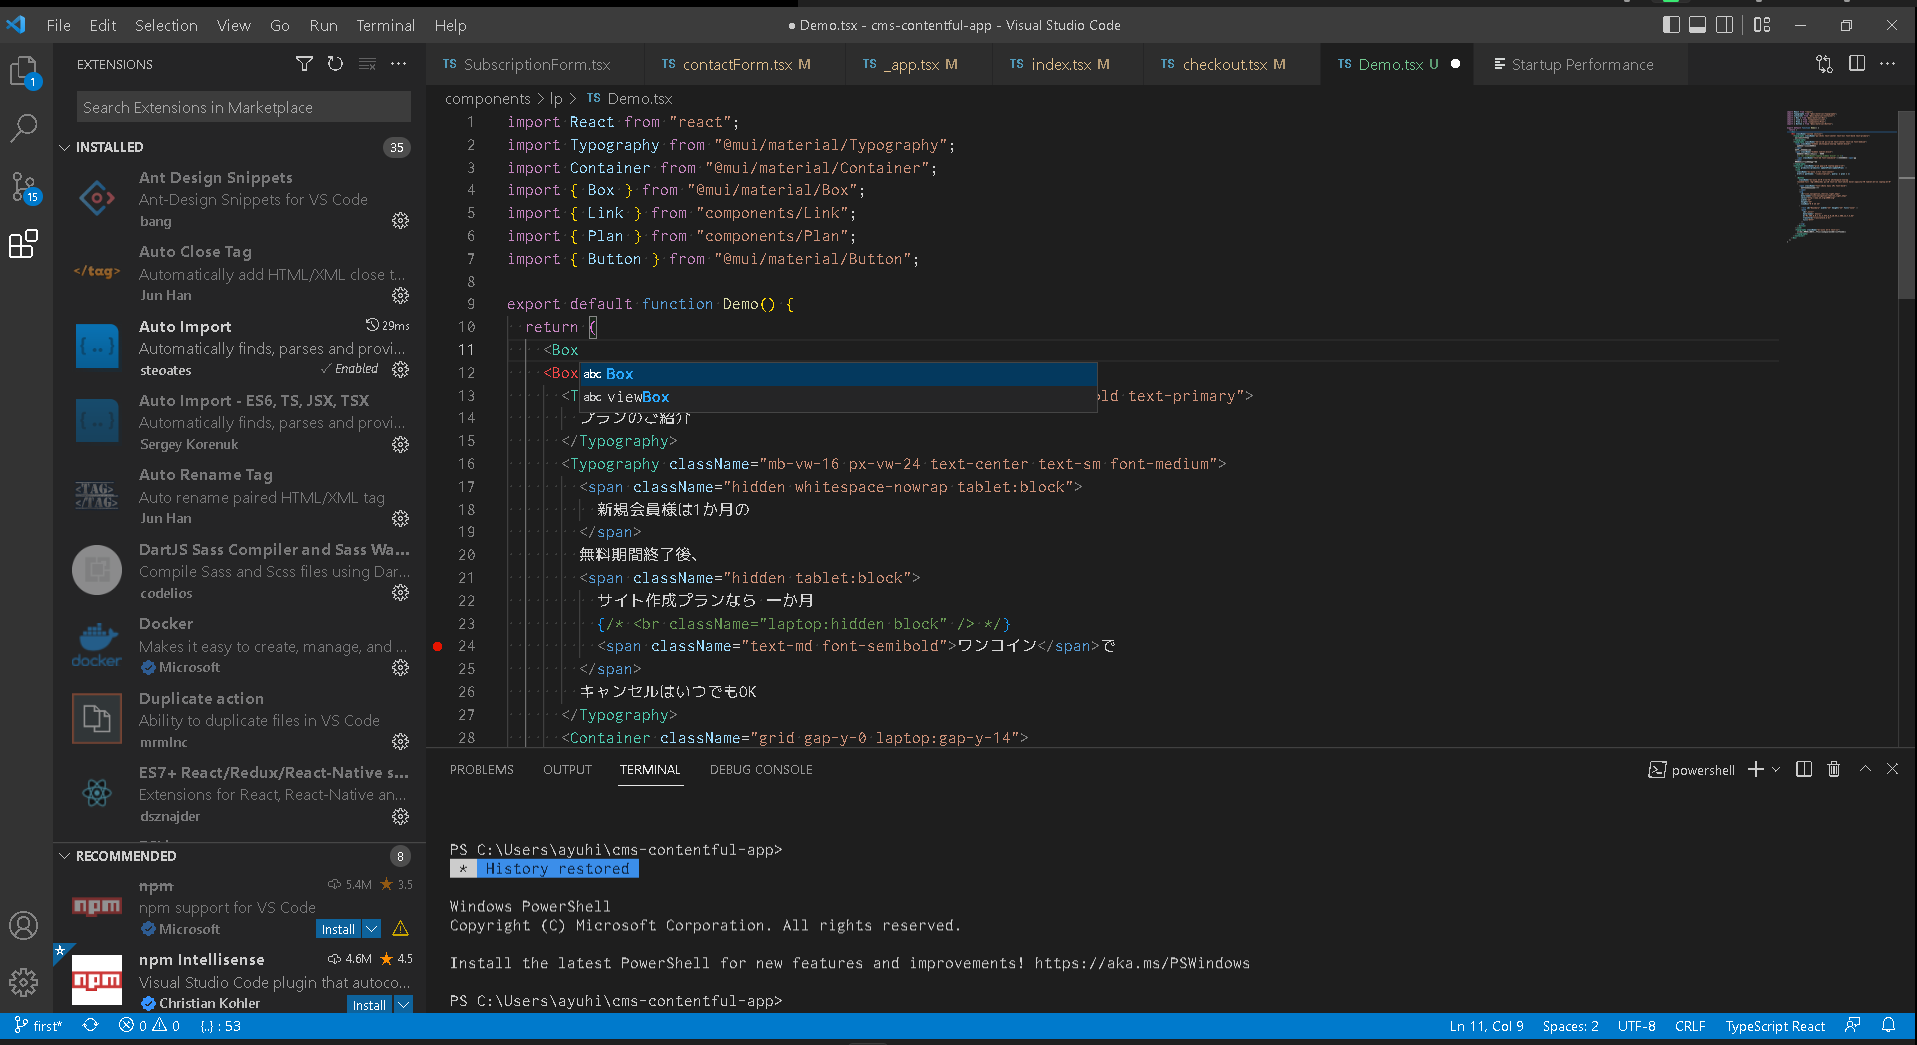Select the TypeScript React language mode
This screenshot has height=1045, width=1917.
tap(1775, 1025)
